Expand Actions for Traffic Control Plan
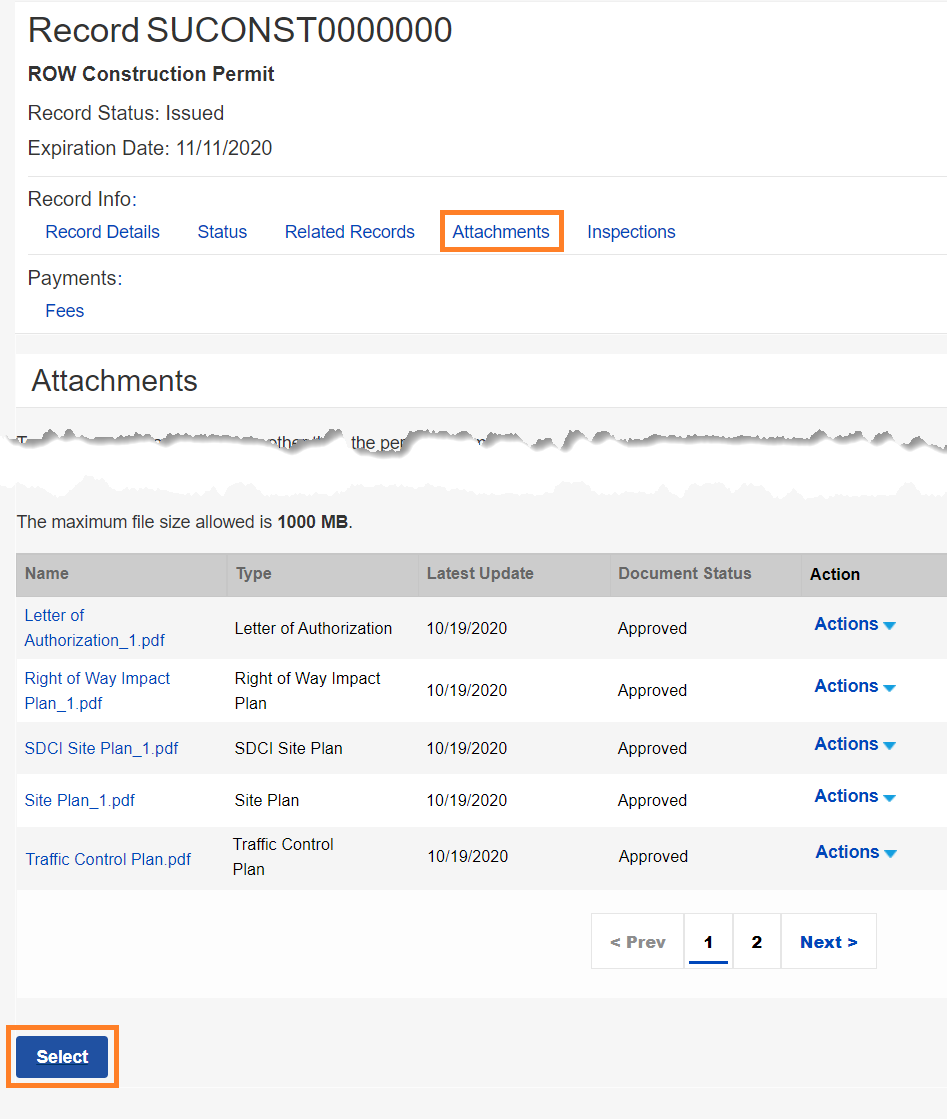This screenshot has width=947, height=1119. [855, 852]
